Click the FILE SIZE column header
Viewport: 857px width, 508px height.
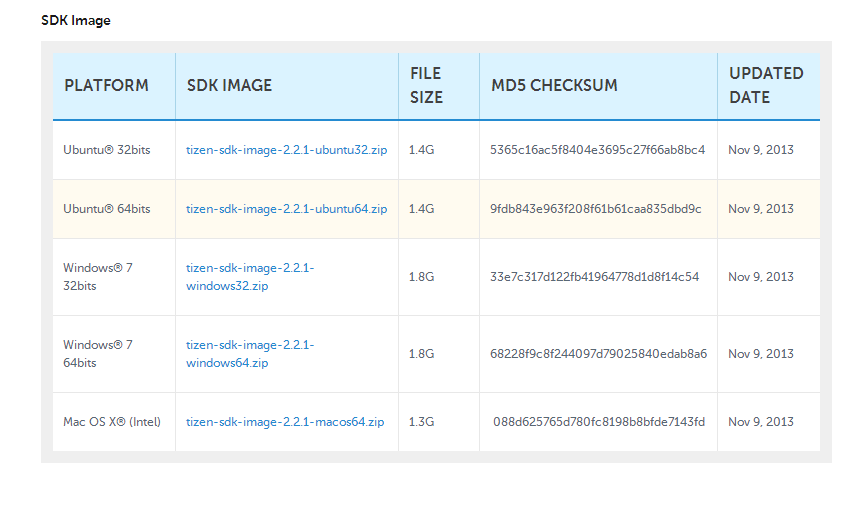point(426,85)
